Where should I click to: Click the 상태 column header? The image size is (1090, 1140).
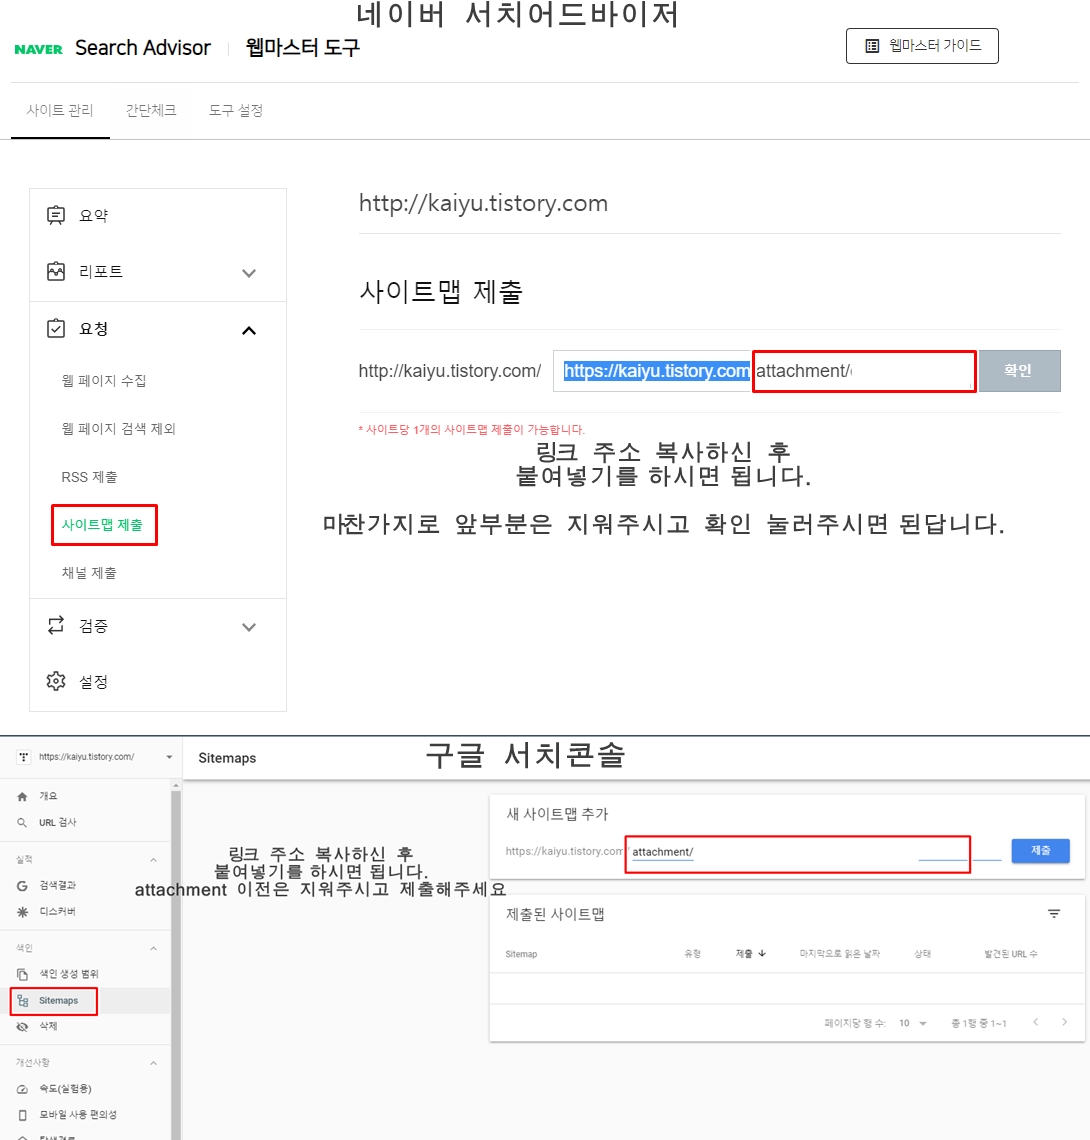(923, 954)
